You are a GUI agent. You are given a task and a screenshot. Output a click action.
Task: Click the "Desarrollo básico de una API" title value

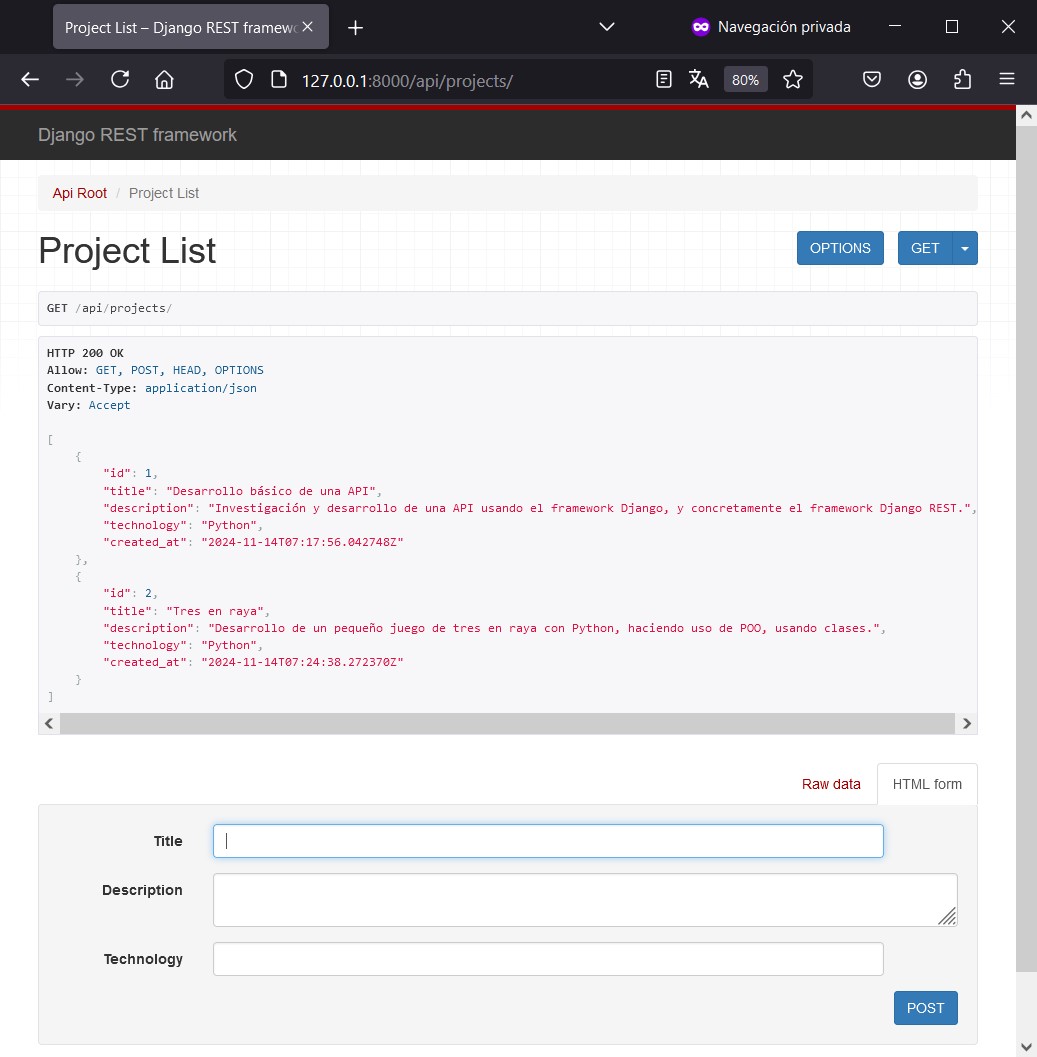click(x=271, y=491)
